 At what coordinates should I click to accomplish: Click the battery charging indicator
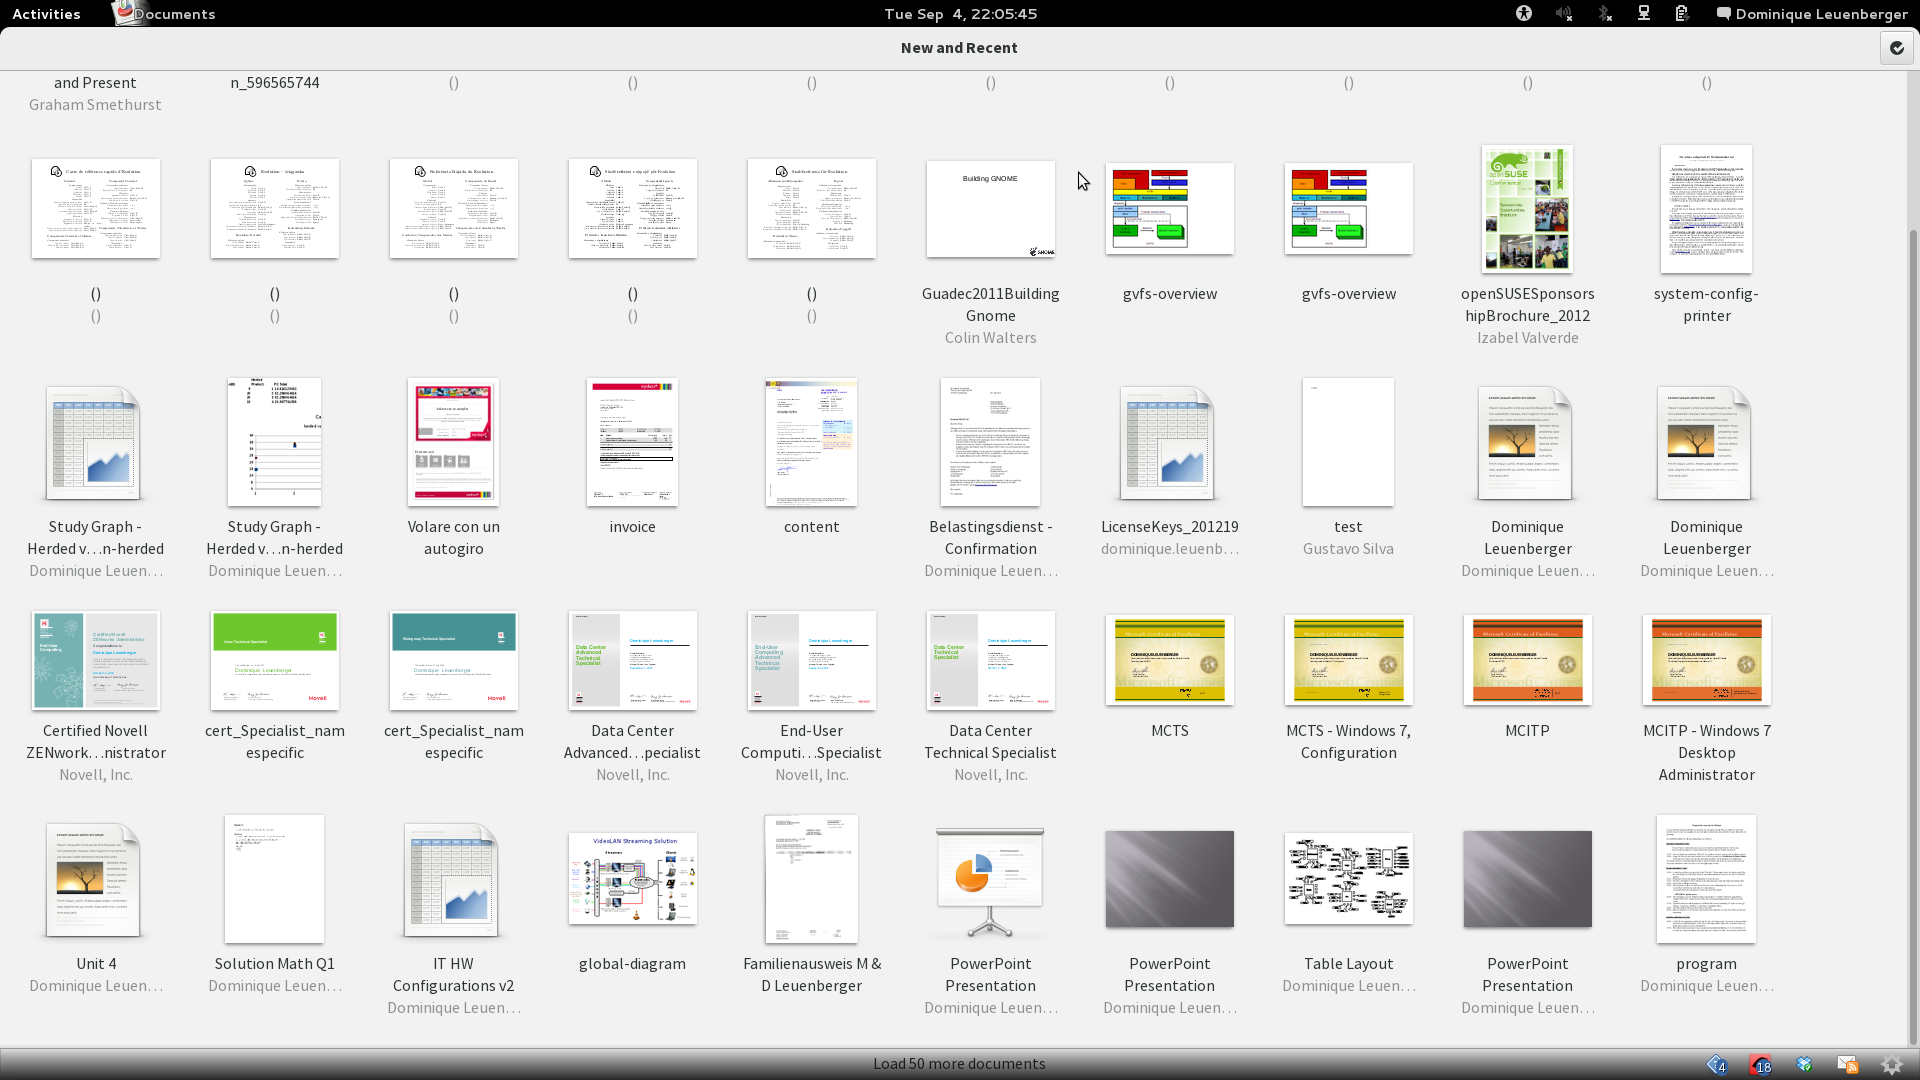click(1682, 14)
